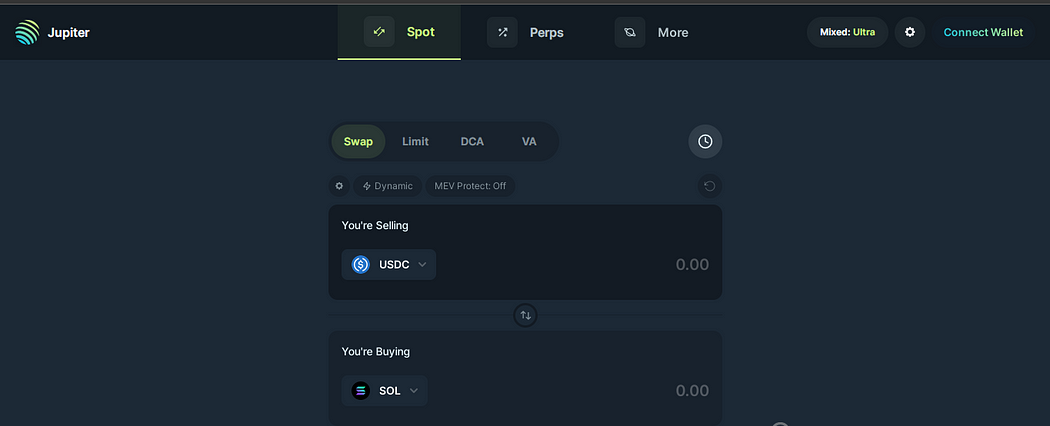This screenshot has height=426, width=1050.
Task: Toggle MEV Protect: Off
Action: click(470, 186)
